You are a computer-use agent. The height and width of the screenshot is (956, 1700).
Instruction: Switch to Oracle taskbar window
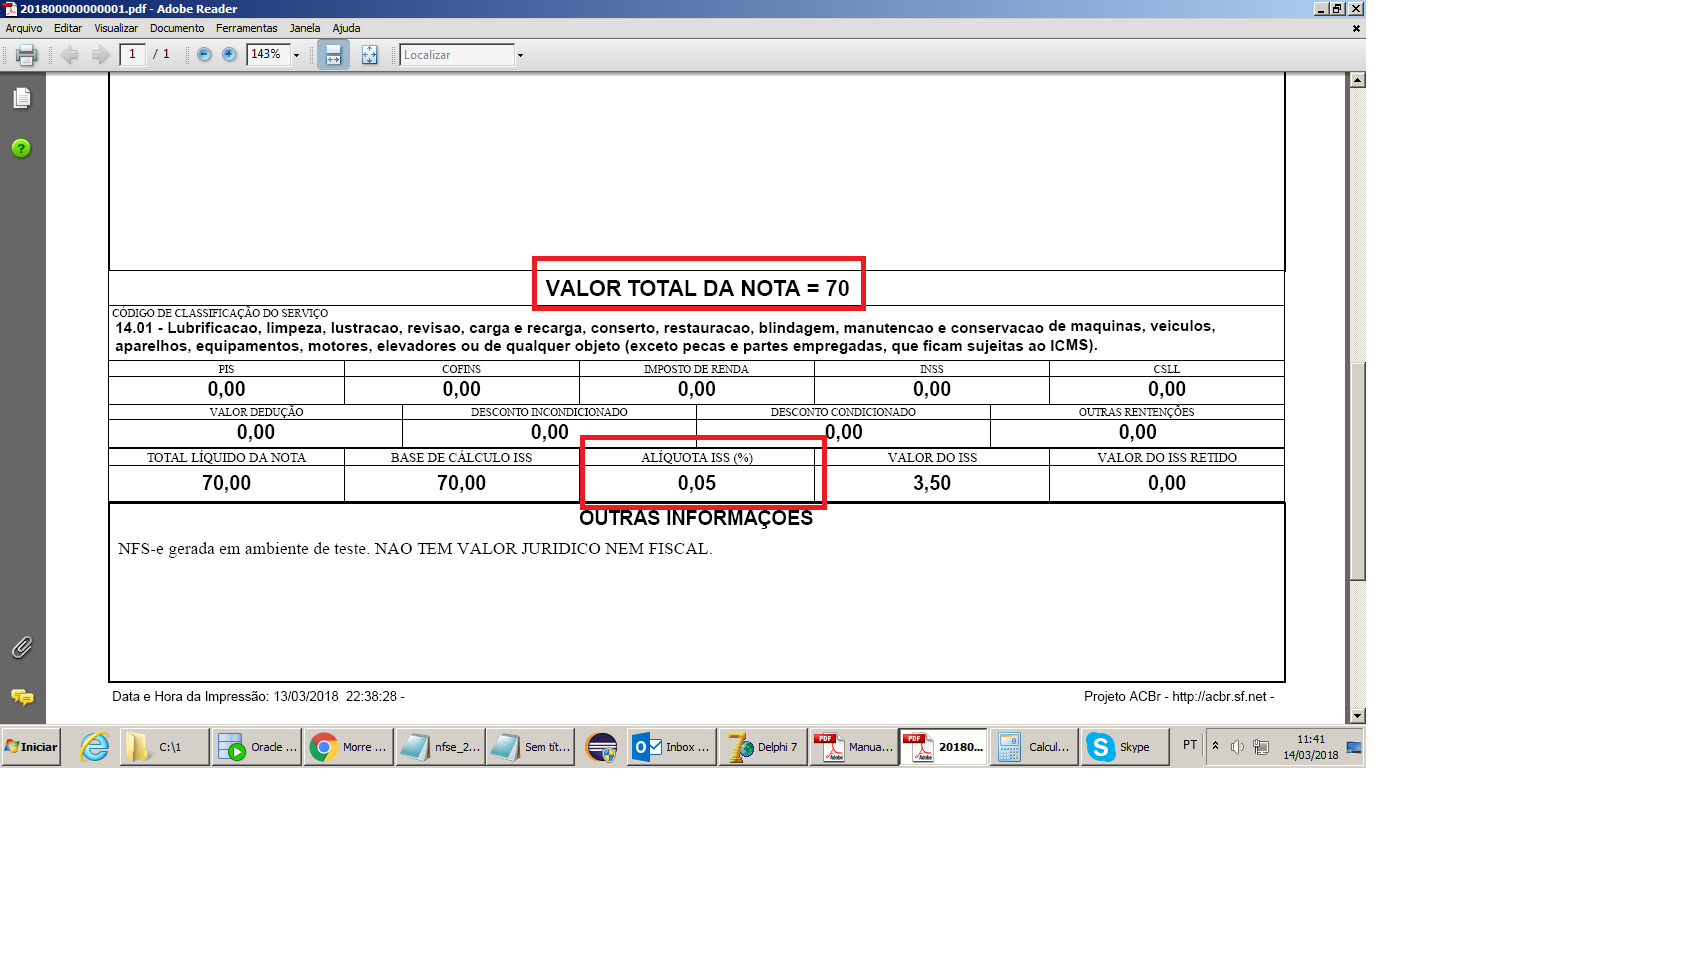[x=257, y=747]
